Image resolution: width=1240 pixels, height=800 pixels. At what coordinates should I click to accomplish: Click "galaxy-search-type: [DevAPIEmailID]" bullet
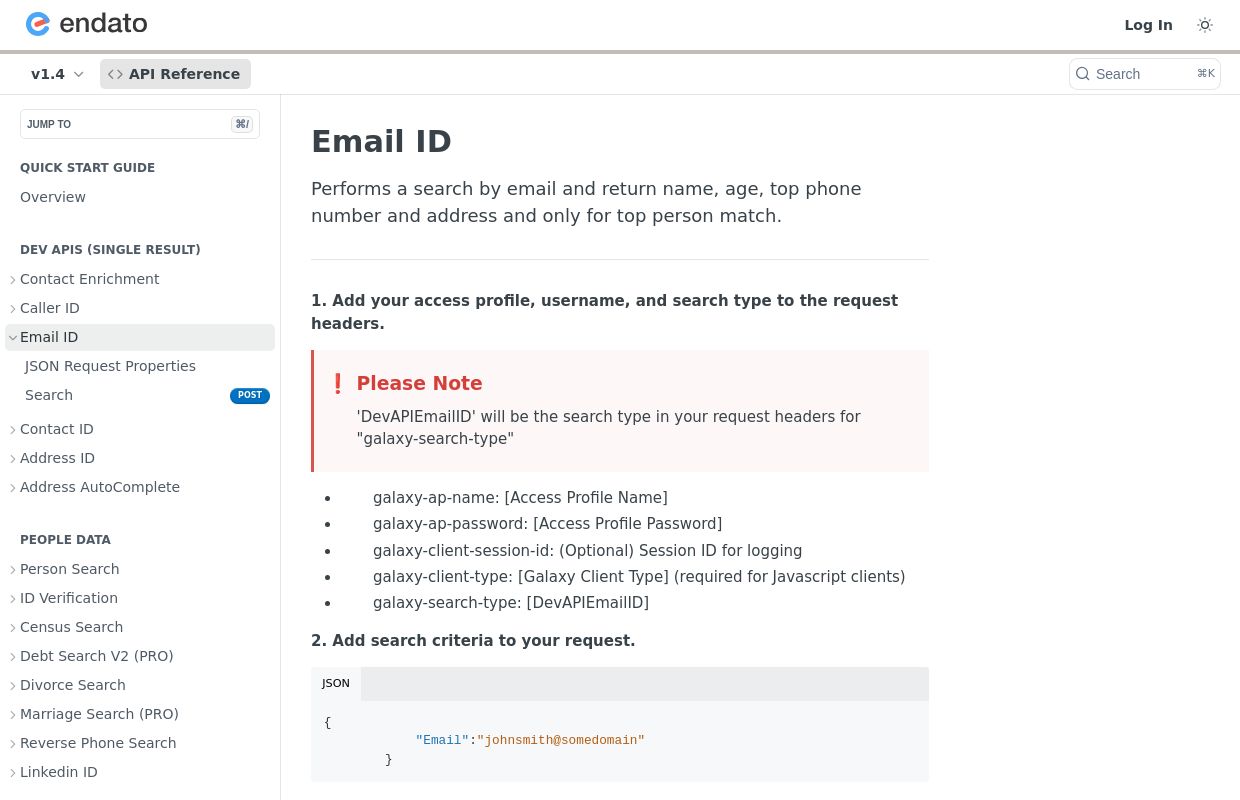coord(511,603)
